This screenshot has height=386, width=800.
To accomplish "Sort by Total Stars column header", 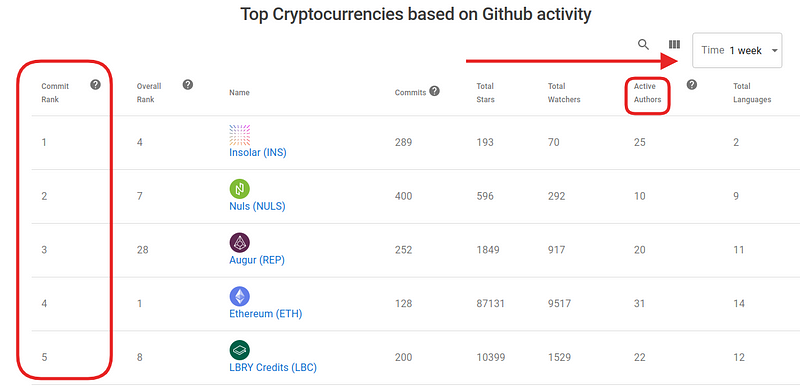I will click(x=485, y=93).
